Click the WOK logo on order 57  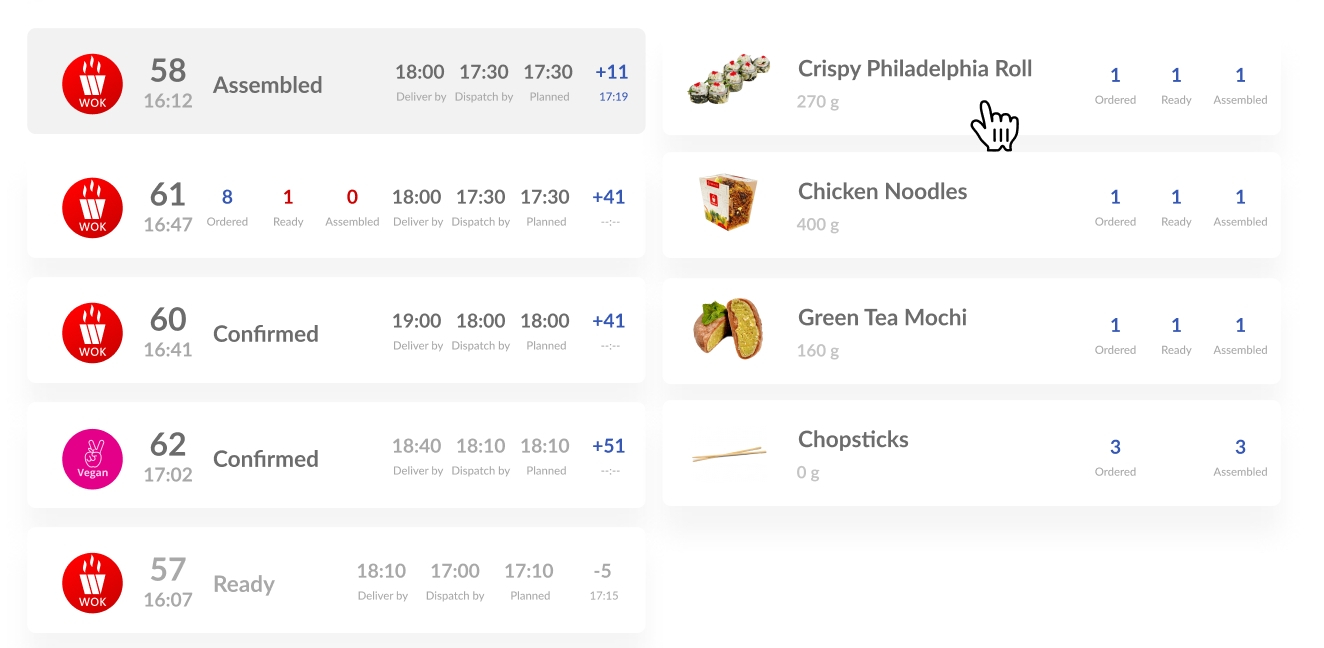[x=92, y=583]
